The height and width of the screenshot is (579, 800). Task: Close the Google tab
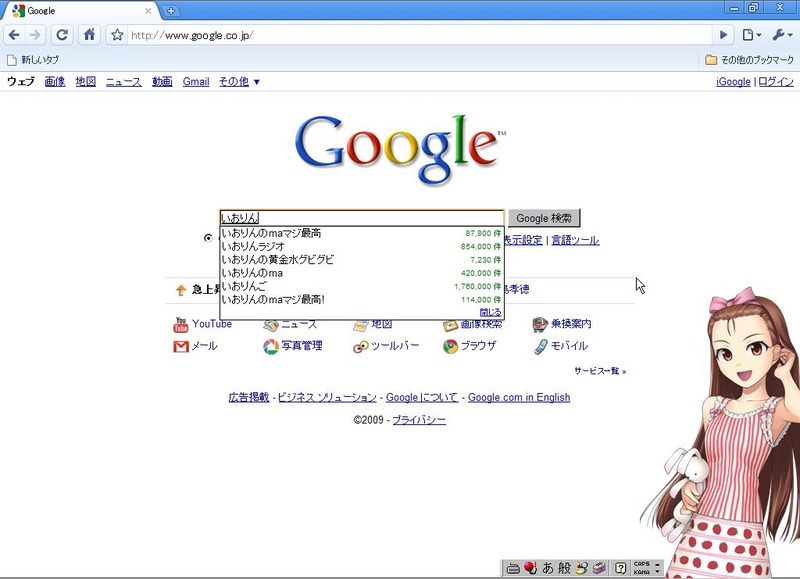tap(148, 10)
